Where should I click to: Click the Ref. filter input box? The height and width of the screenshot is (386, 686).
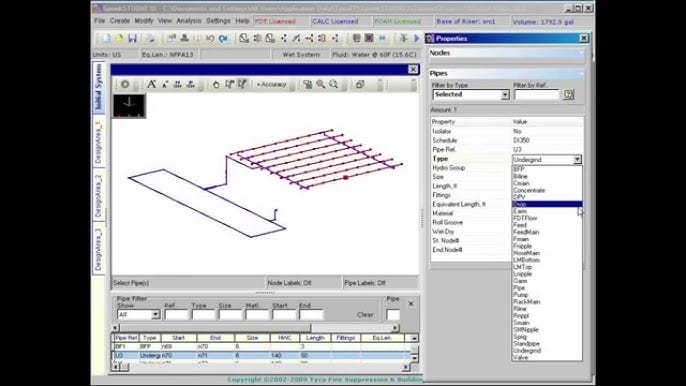point(176,314)
